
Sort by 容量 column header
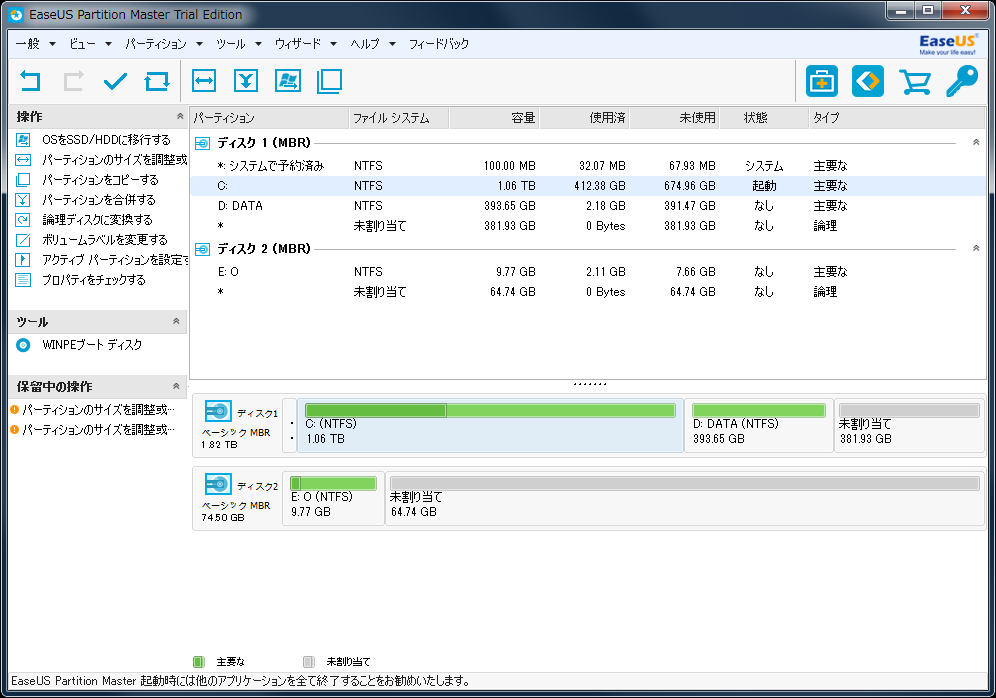[x=494, y=117]
